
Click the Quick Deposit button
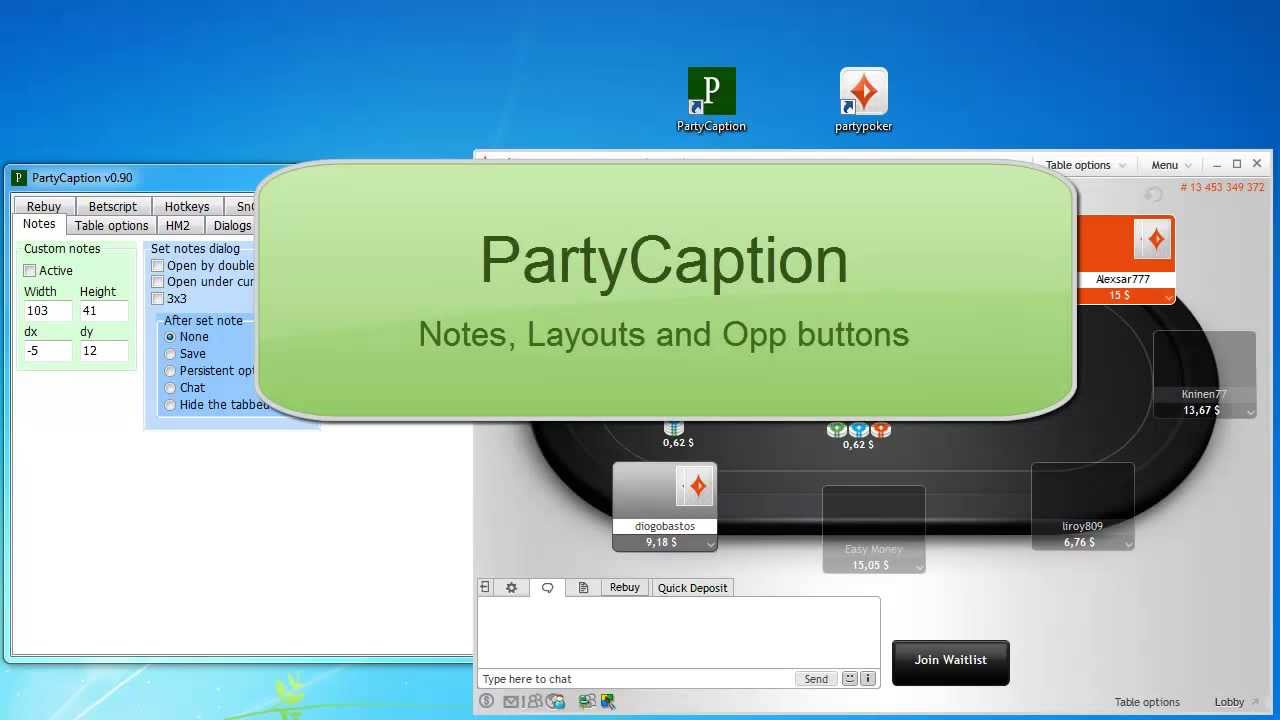click(x=692, y=588)
